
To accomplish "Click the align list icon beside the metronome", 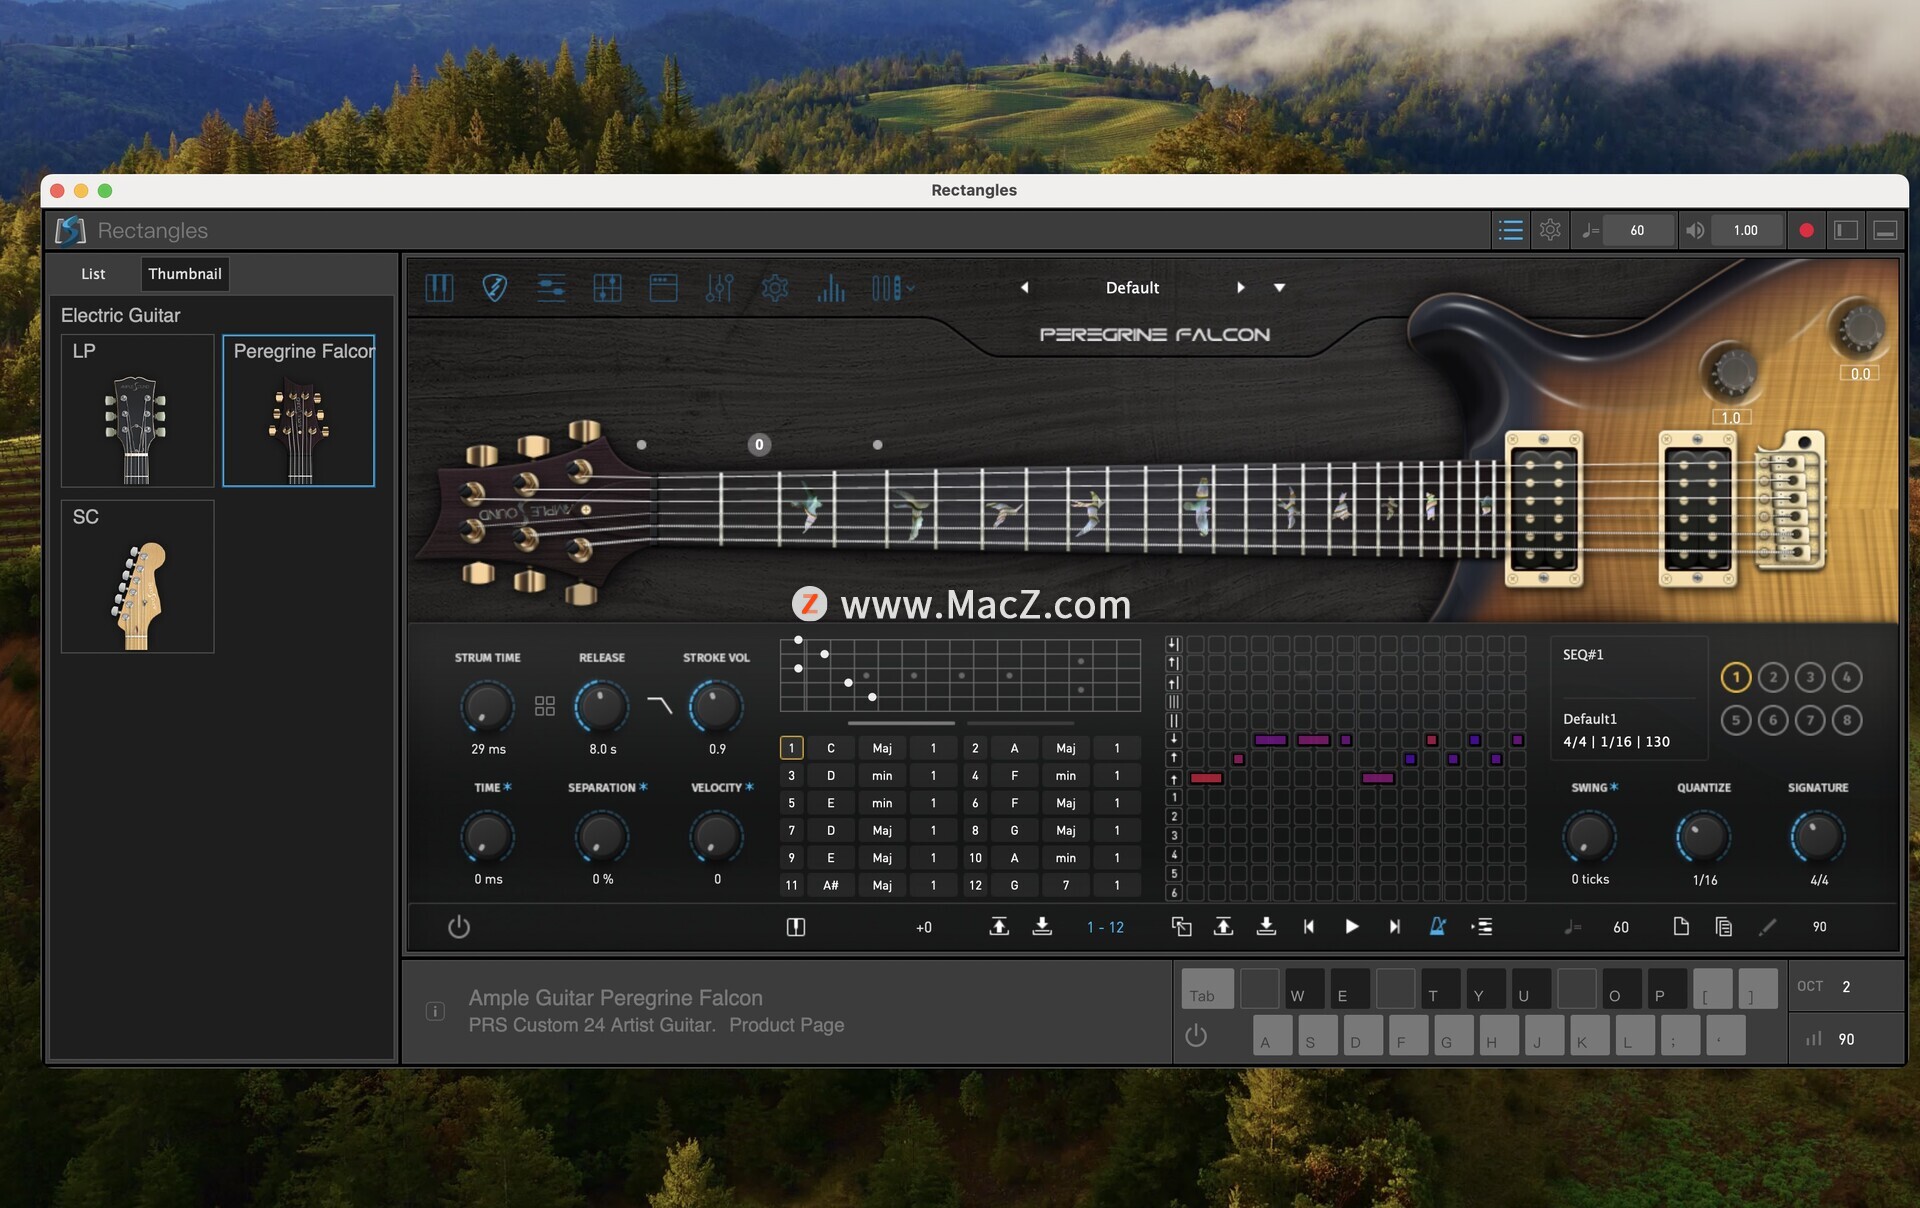I will coord(1482,926).
